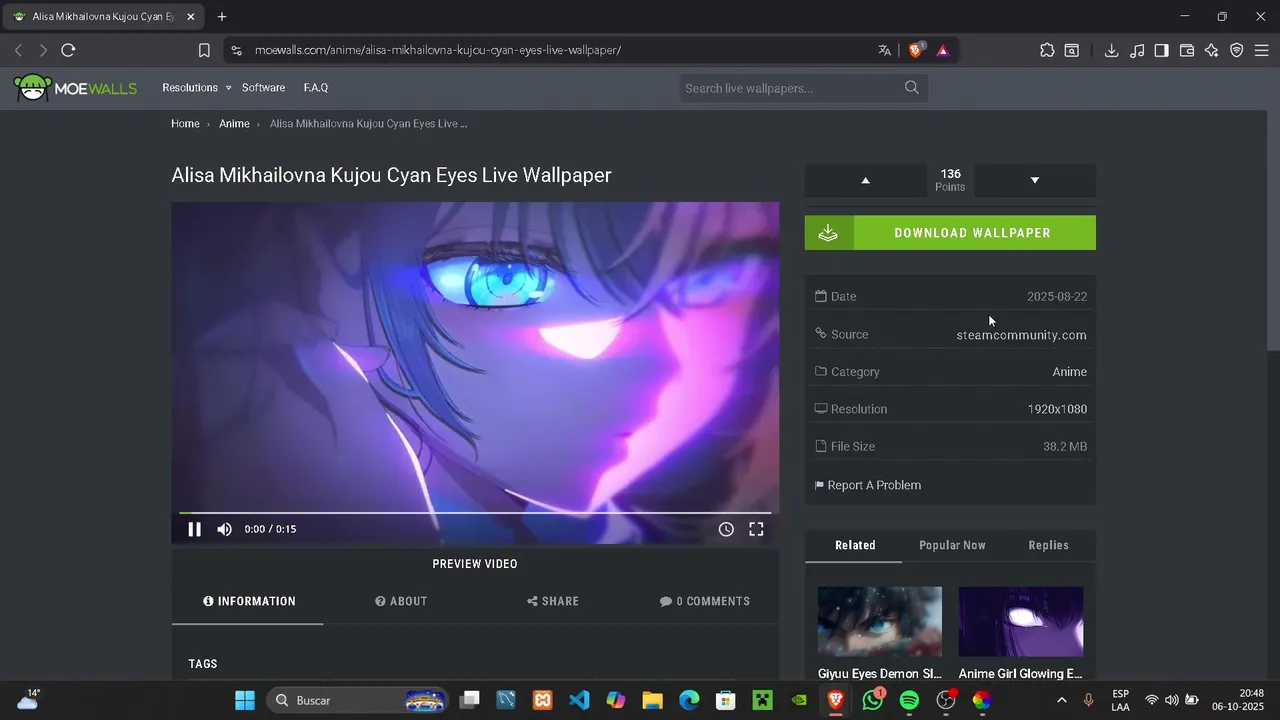Open File Explorer from the taskbar

coord(652,700)
